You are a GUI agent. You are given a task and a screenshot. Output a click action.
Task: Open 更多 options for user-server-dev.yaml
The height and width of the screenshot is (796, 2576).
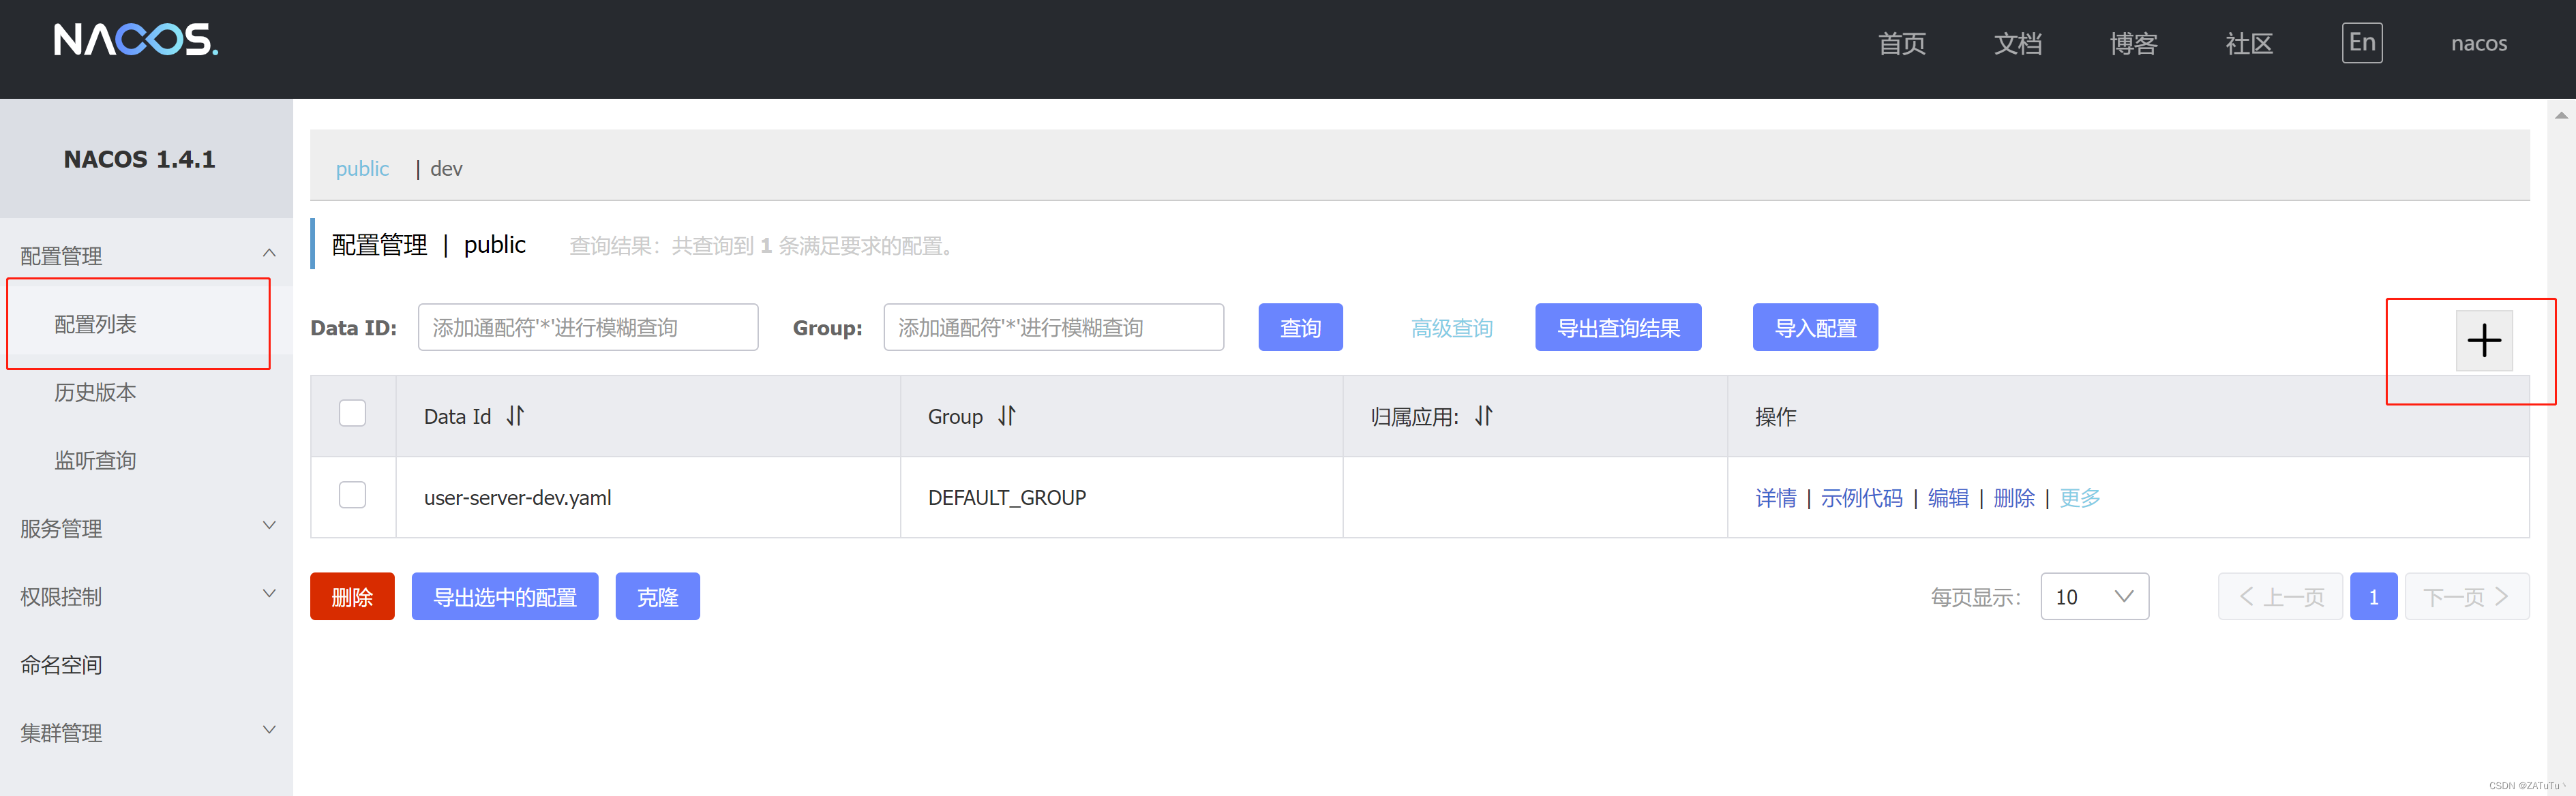(2080, 497)
